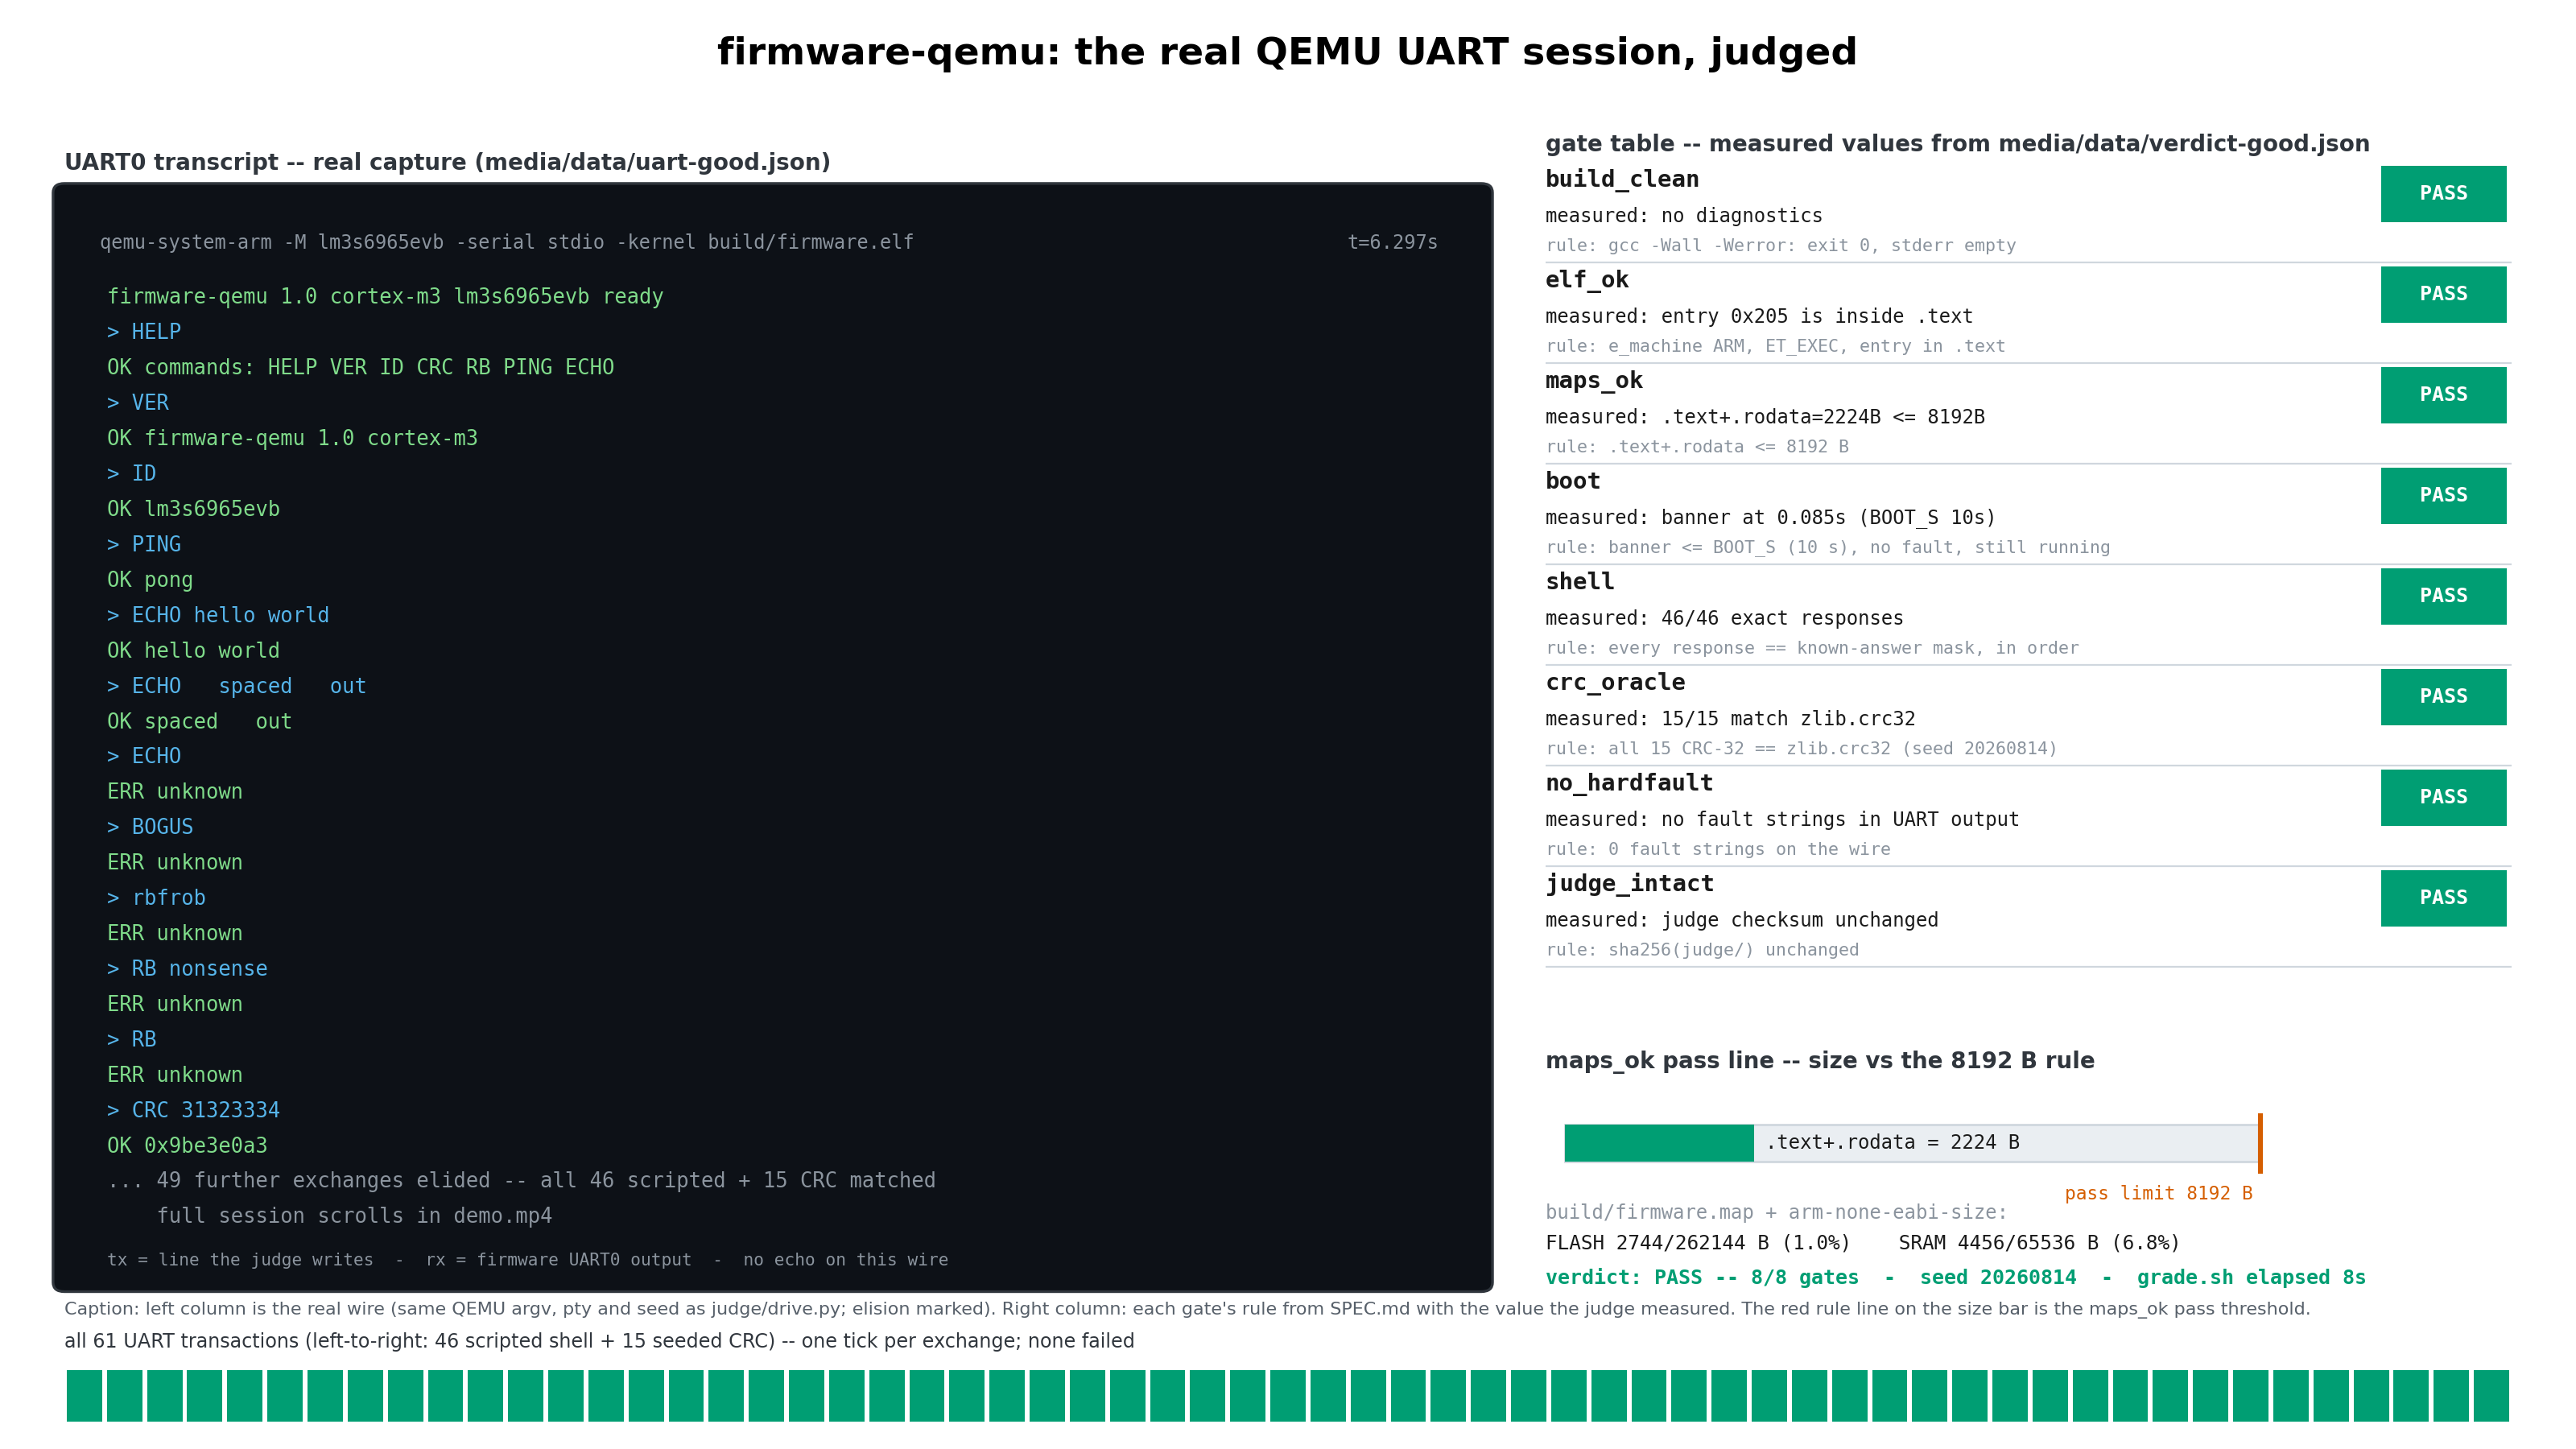The image size is (2576, 1449).
Task: Click the 'firmware-qemu 1.0 cortex-m3 lm3s6965evb ready' banner
Action: (x=385, y=296)
